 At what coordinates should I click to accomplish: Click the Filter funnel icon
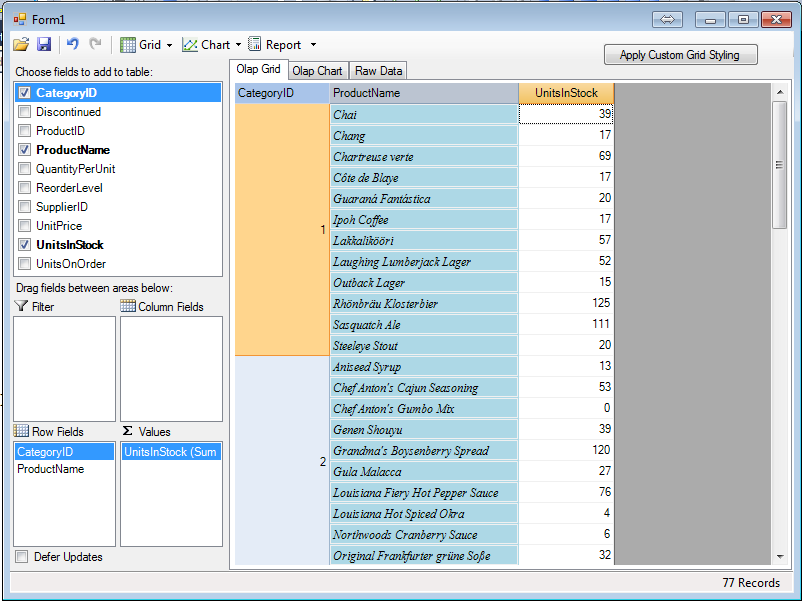(x=21, y=306)
